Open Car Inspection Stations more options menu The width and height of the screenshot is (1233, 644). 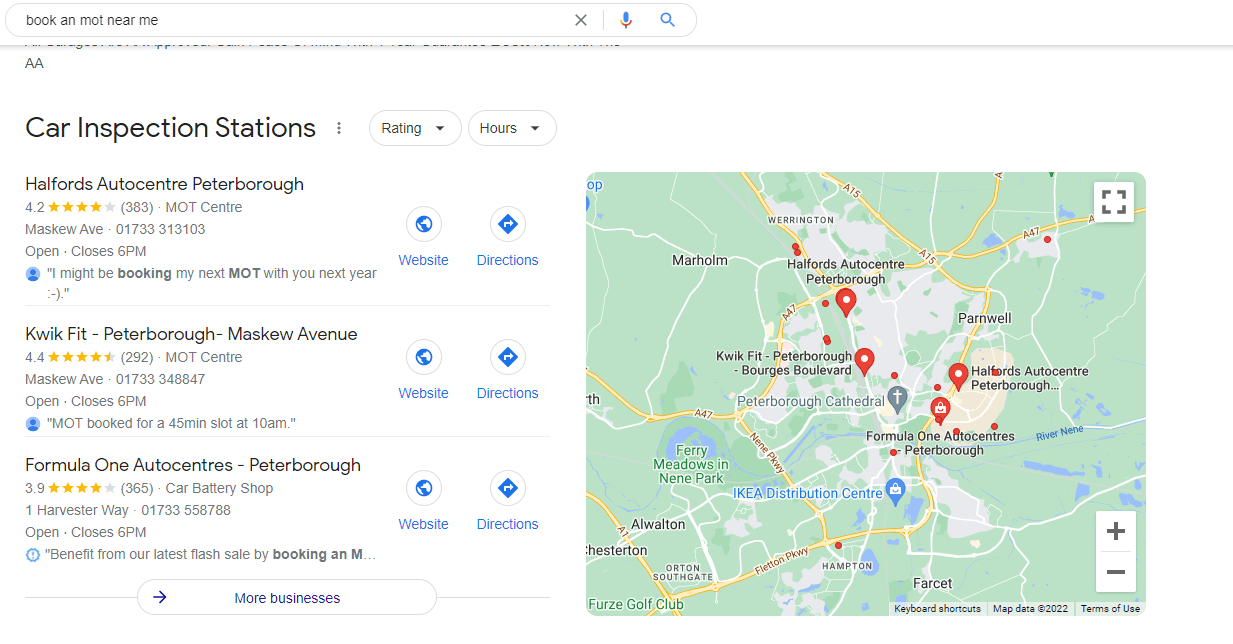click(x=339, y=128)
